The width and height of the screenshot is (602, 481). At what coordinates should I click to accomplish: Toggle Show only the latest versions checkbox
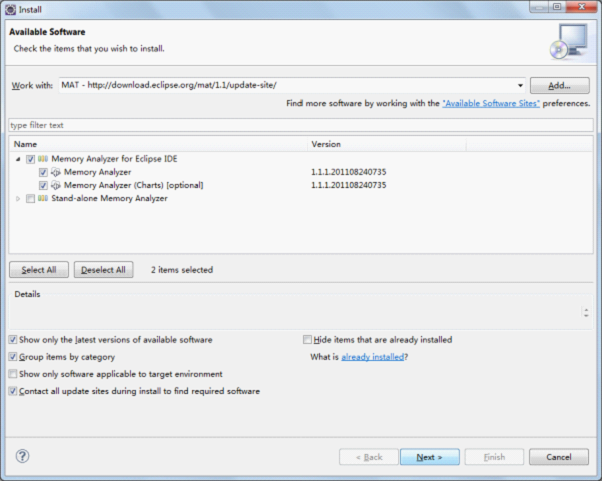13,340
